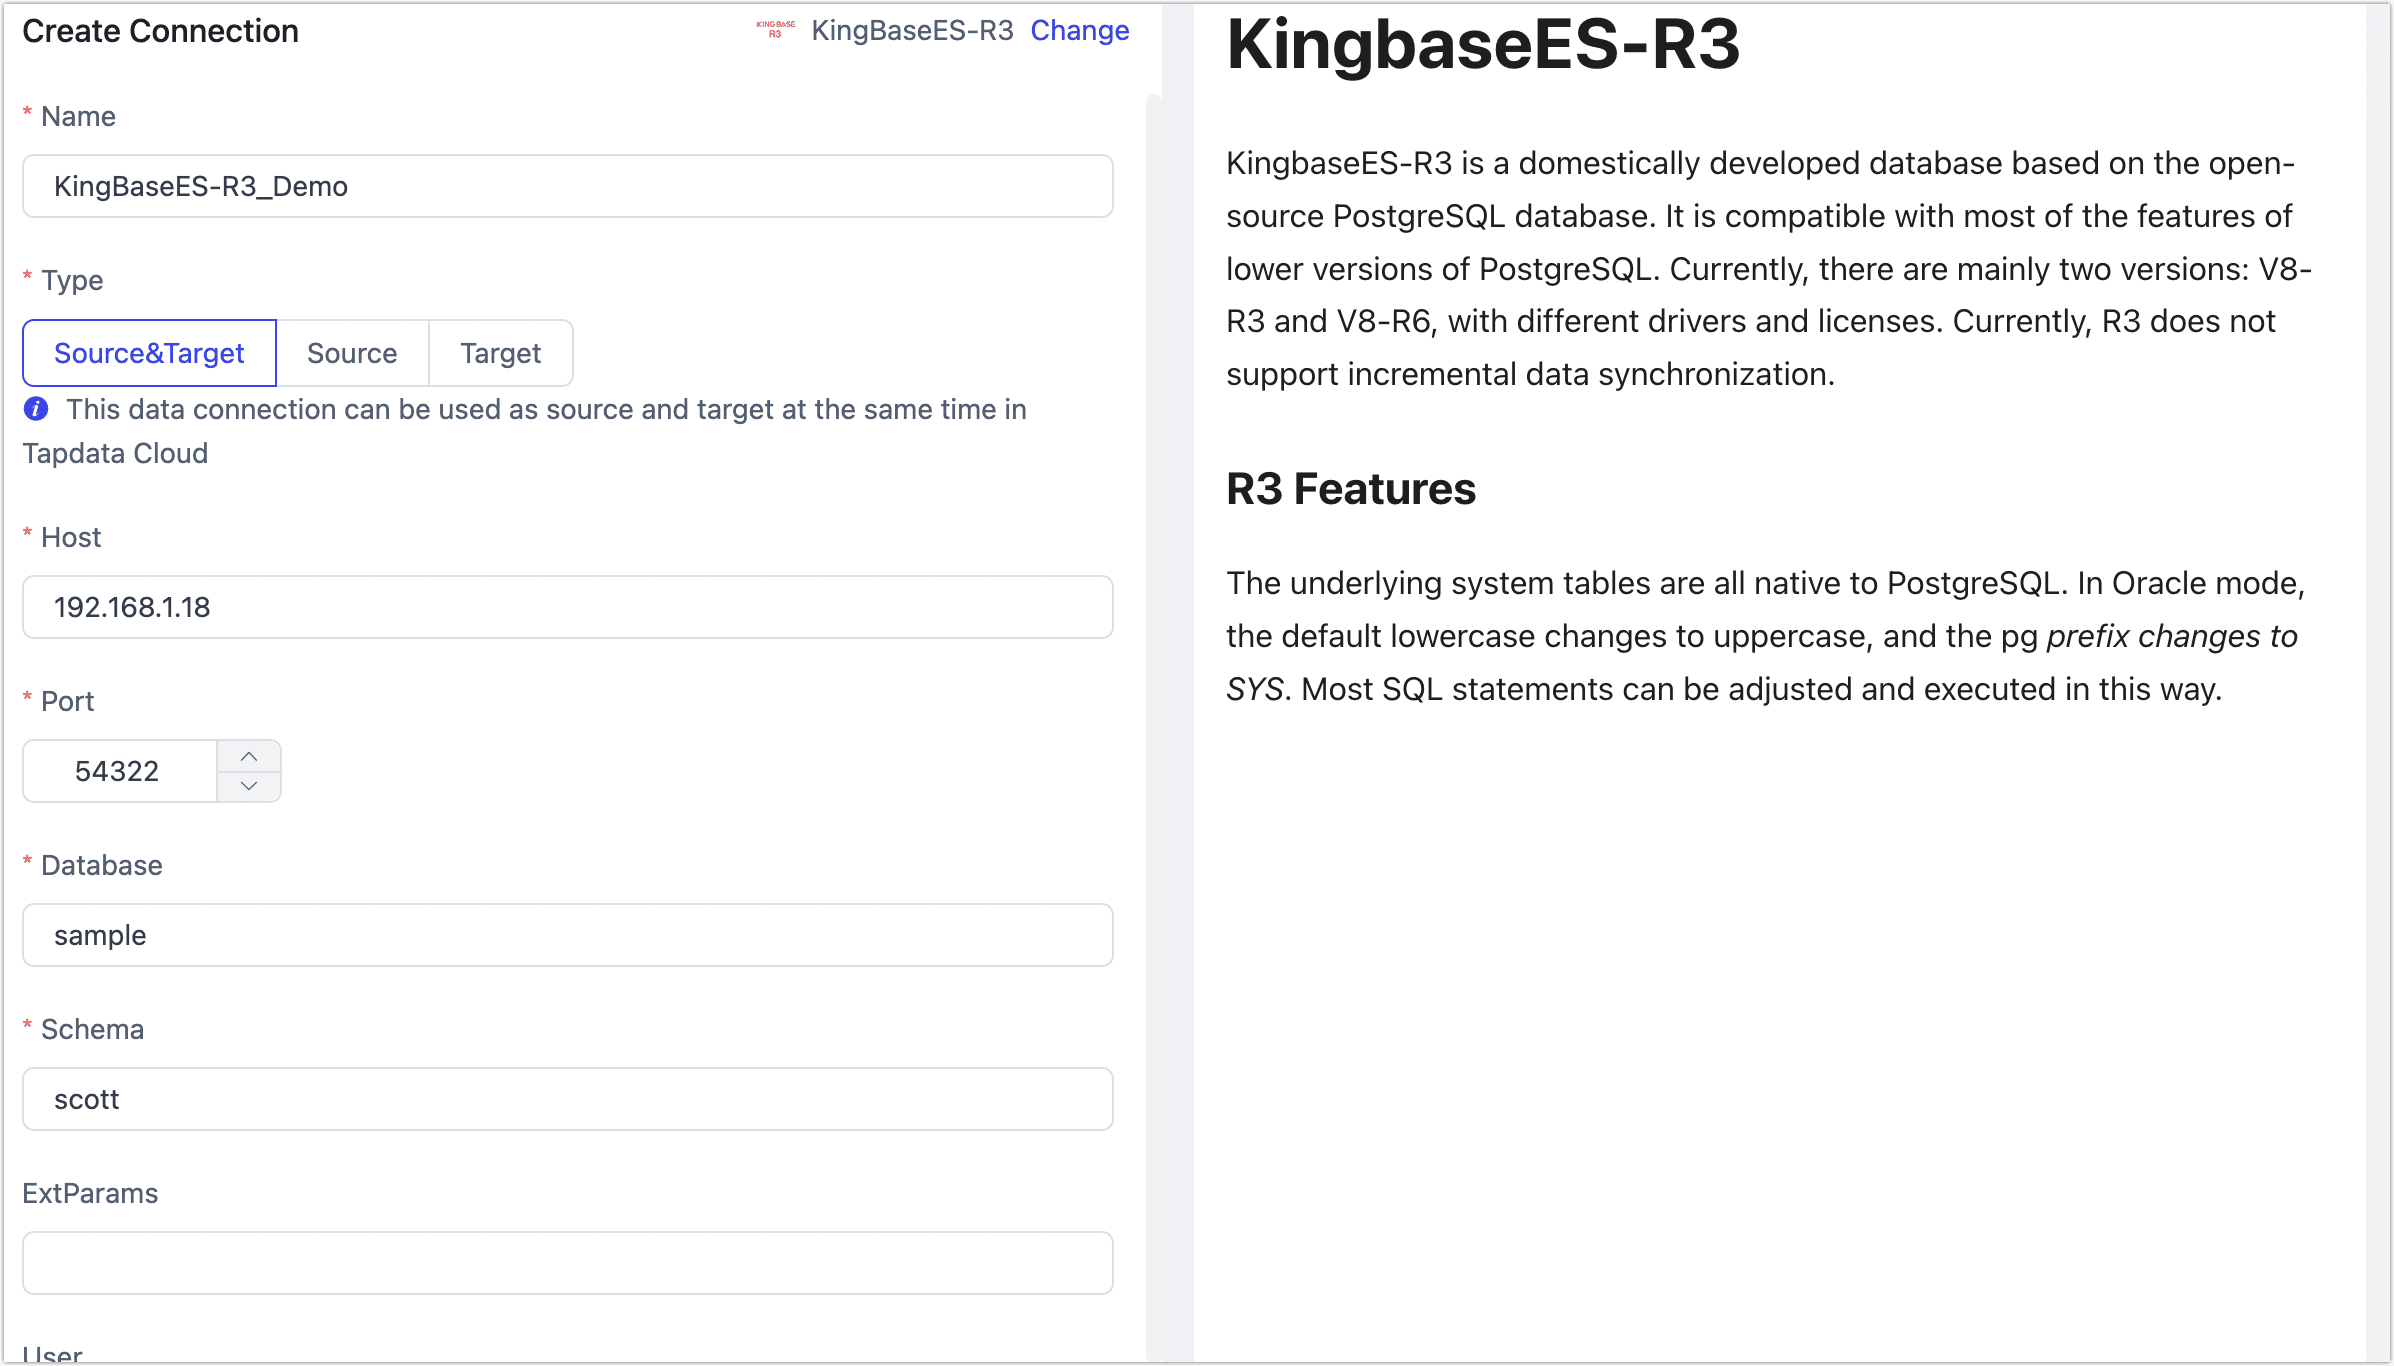Viewport: 2394px width, 1366px height.
Task: Click the empty ExtParams input field
Action: (x=567, y=1262)
